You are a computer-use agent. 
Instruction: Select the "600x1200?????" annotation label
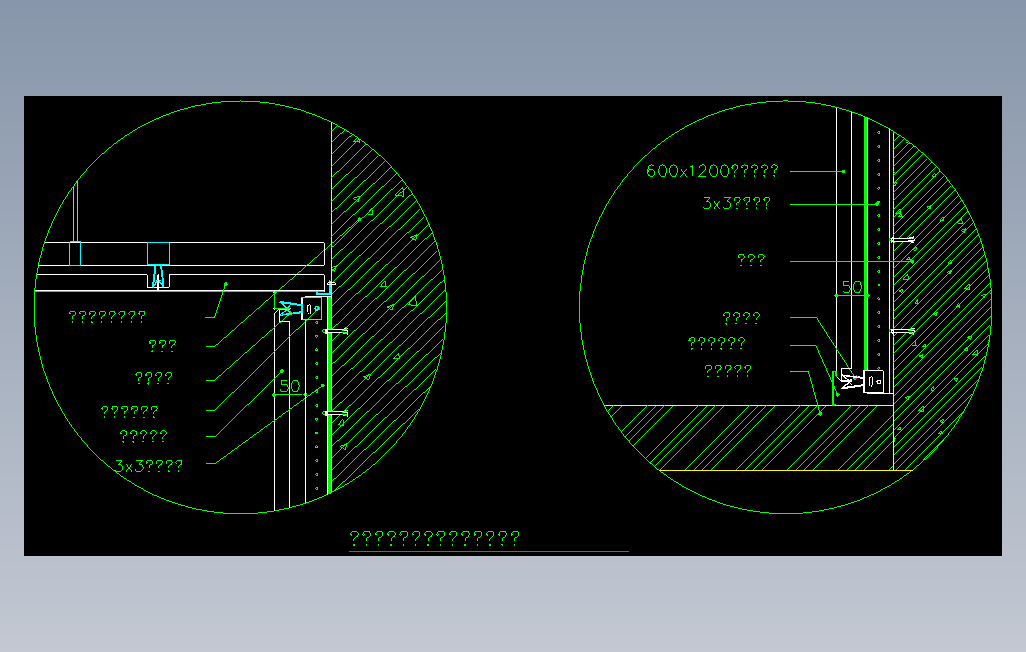[712, 171]
